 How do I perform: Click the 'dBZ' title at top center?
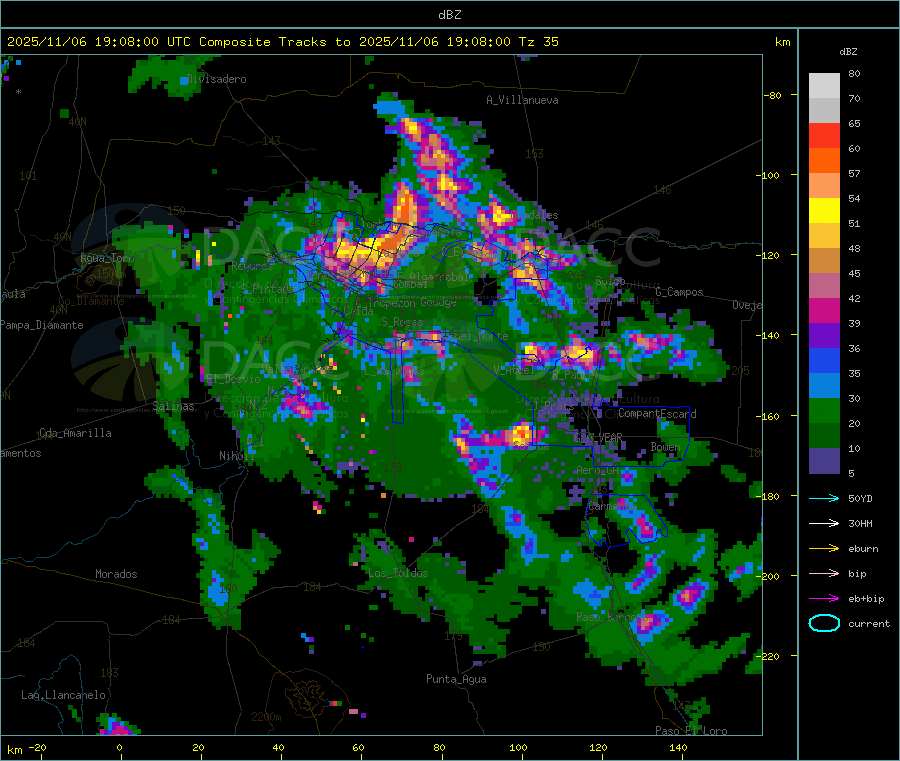[449, 15]
